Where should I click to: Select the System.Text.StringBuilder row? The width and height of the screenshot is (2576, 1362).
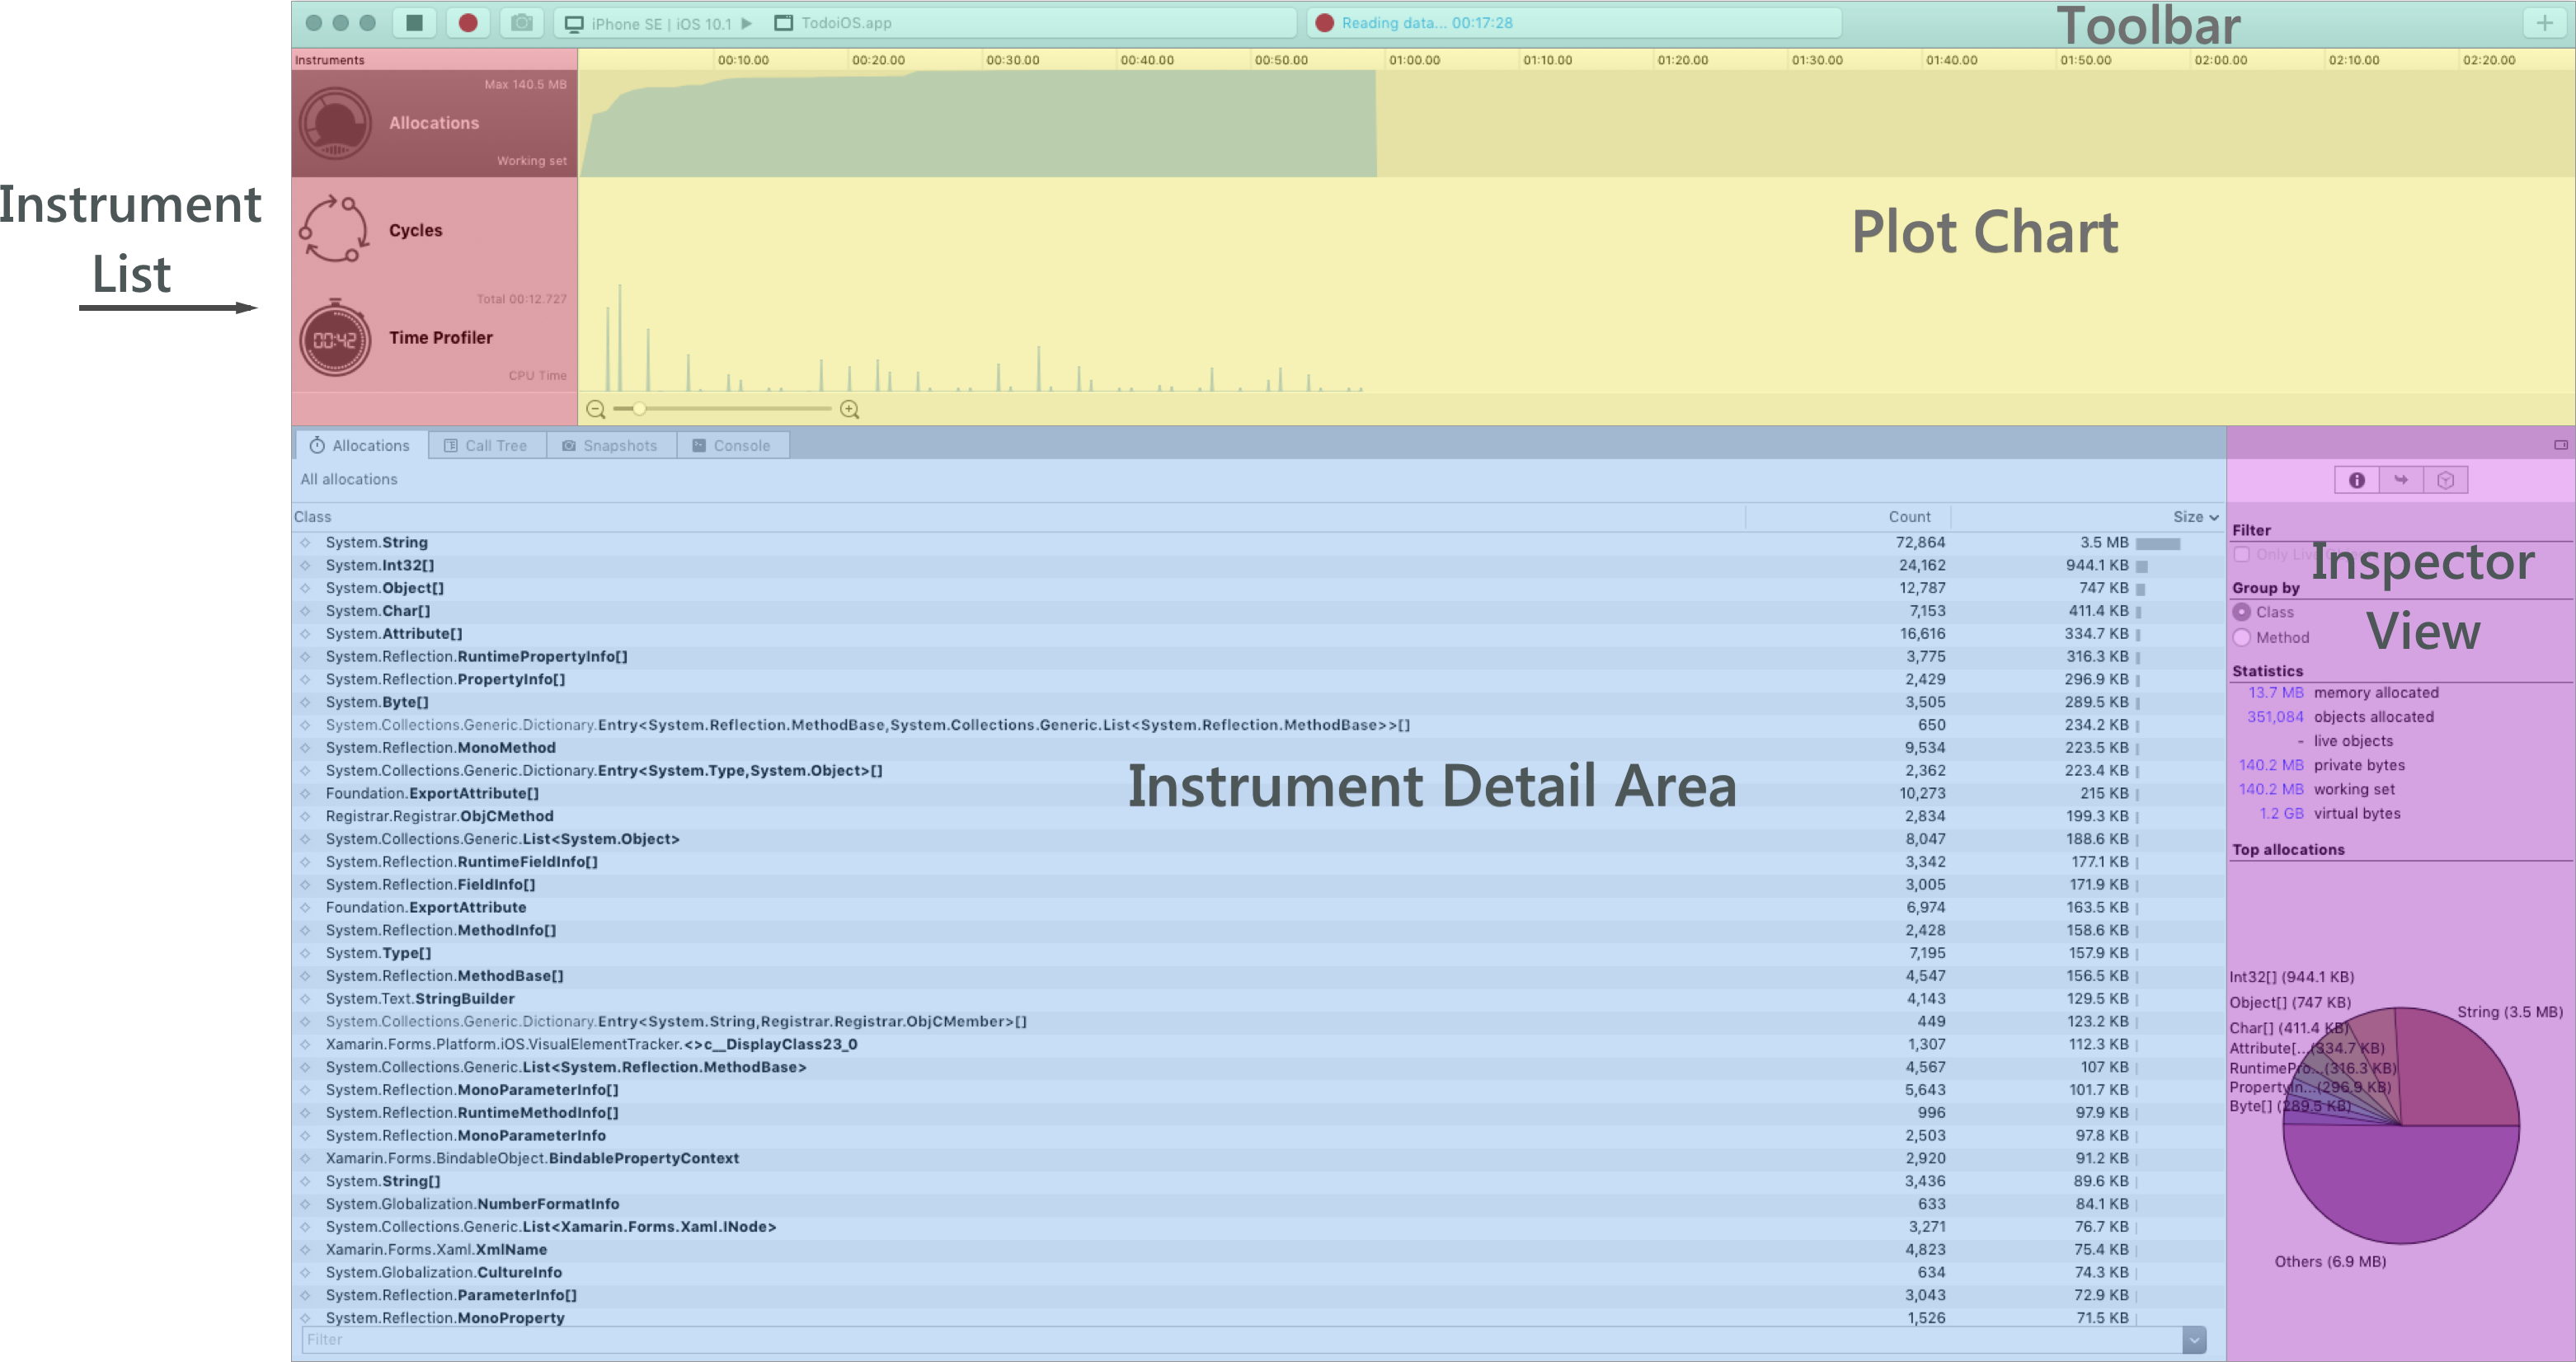(1258, 999)
